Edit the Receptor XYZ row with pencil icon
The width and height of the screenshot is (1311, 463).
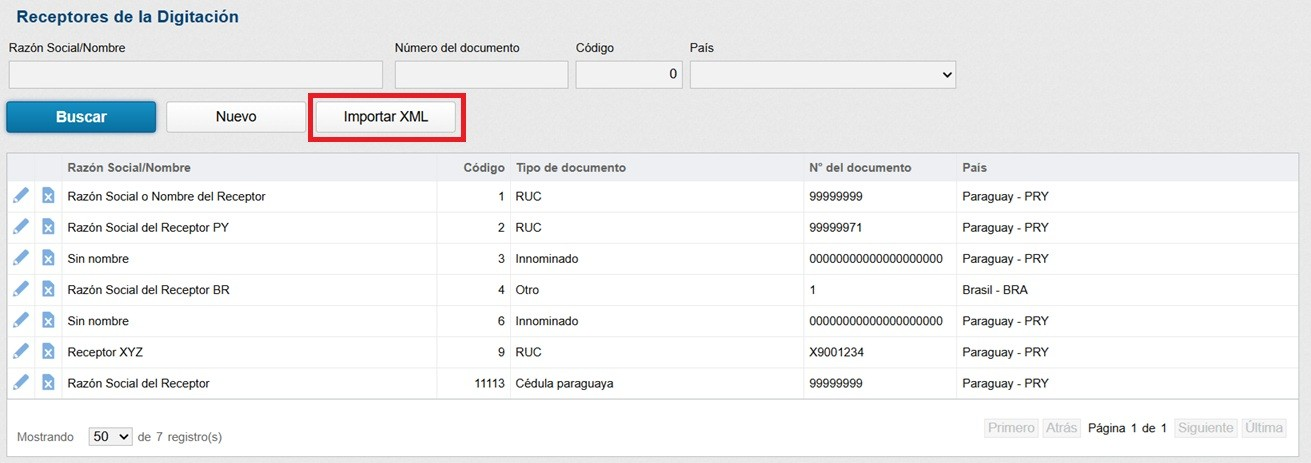pyautogui.click(x=21, y=351)
